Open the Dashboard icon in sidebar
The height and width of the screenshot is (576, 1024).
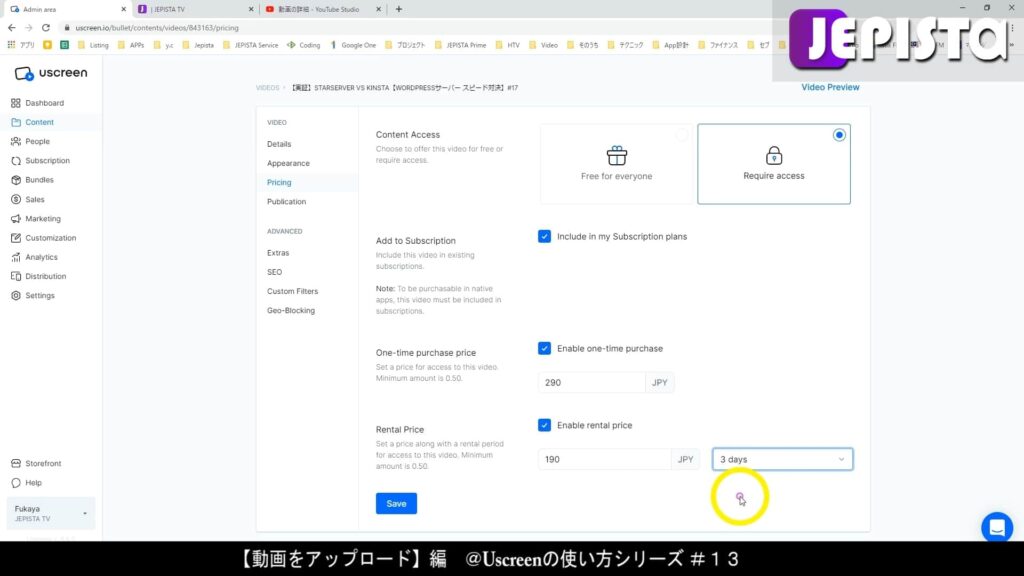16,103
